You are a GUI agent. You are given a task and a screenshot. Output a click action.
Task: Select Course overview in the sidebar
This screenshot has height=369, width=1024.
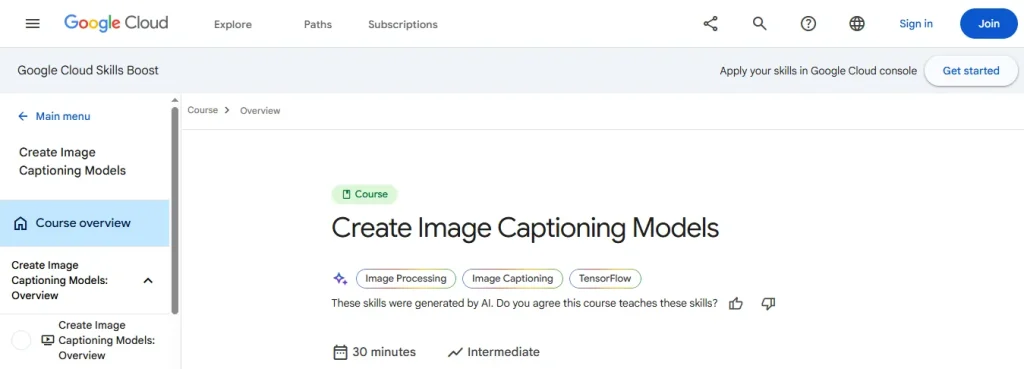coord(84,223)
